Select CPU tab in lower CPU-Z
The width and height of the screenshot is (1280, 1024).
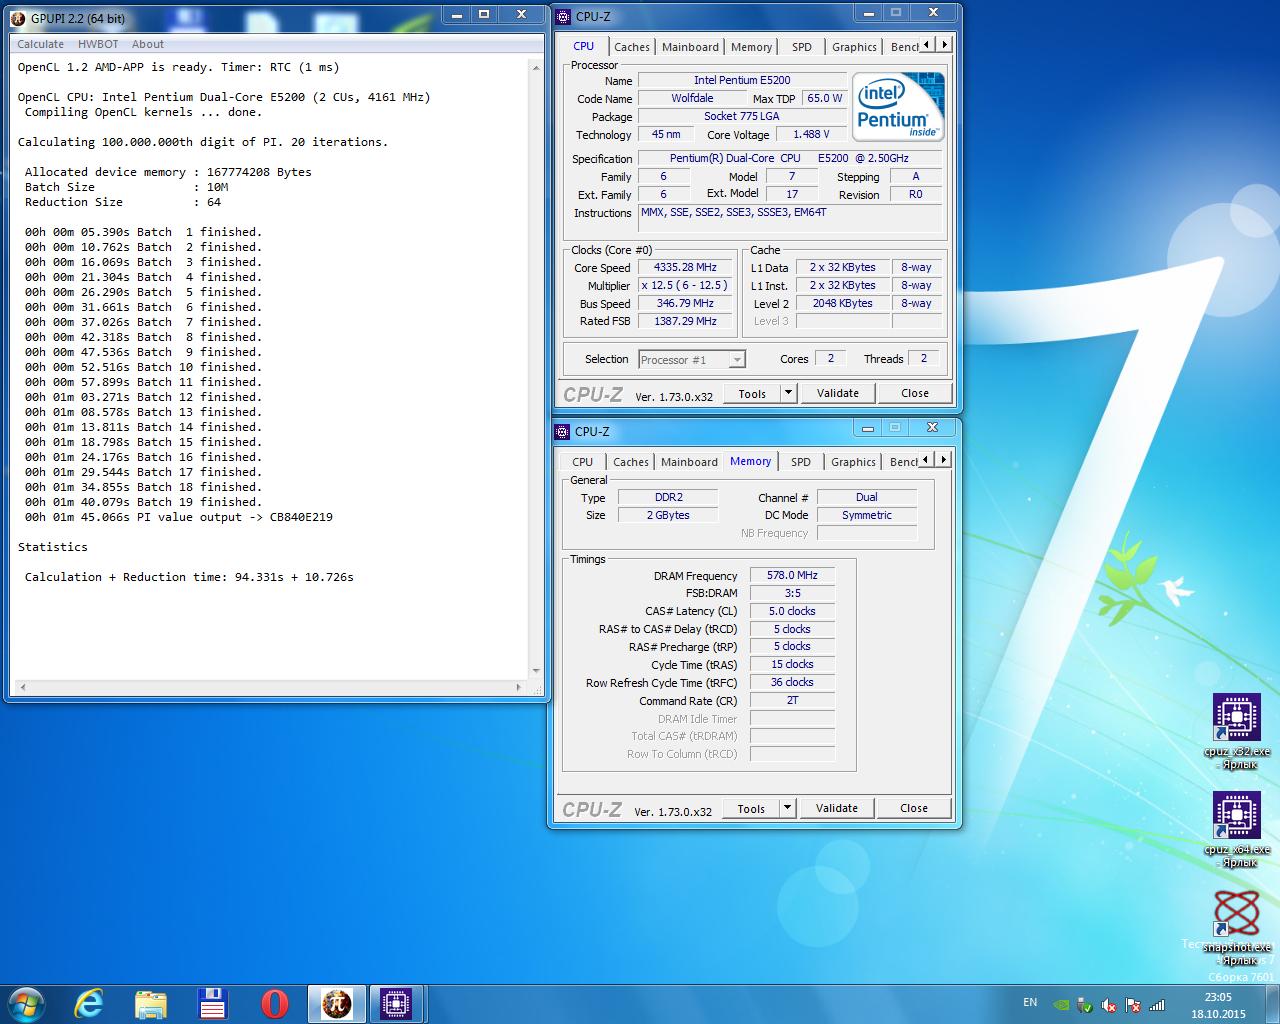tap(583, 462)
